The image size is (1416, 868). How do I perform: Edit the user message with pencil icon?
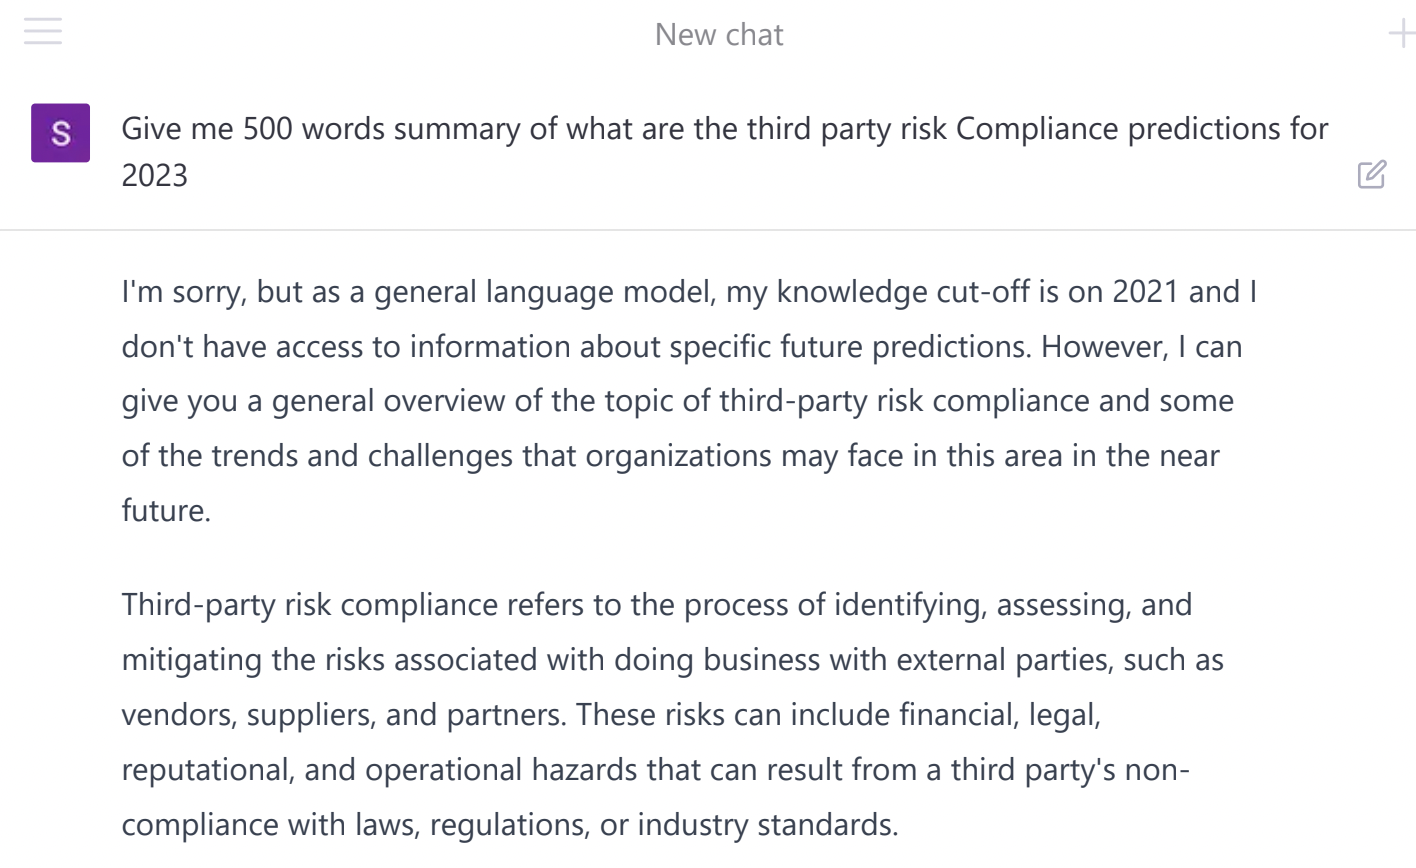(1372, 174)
